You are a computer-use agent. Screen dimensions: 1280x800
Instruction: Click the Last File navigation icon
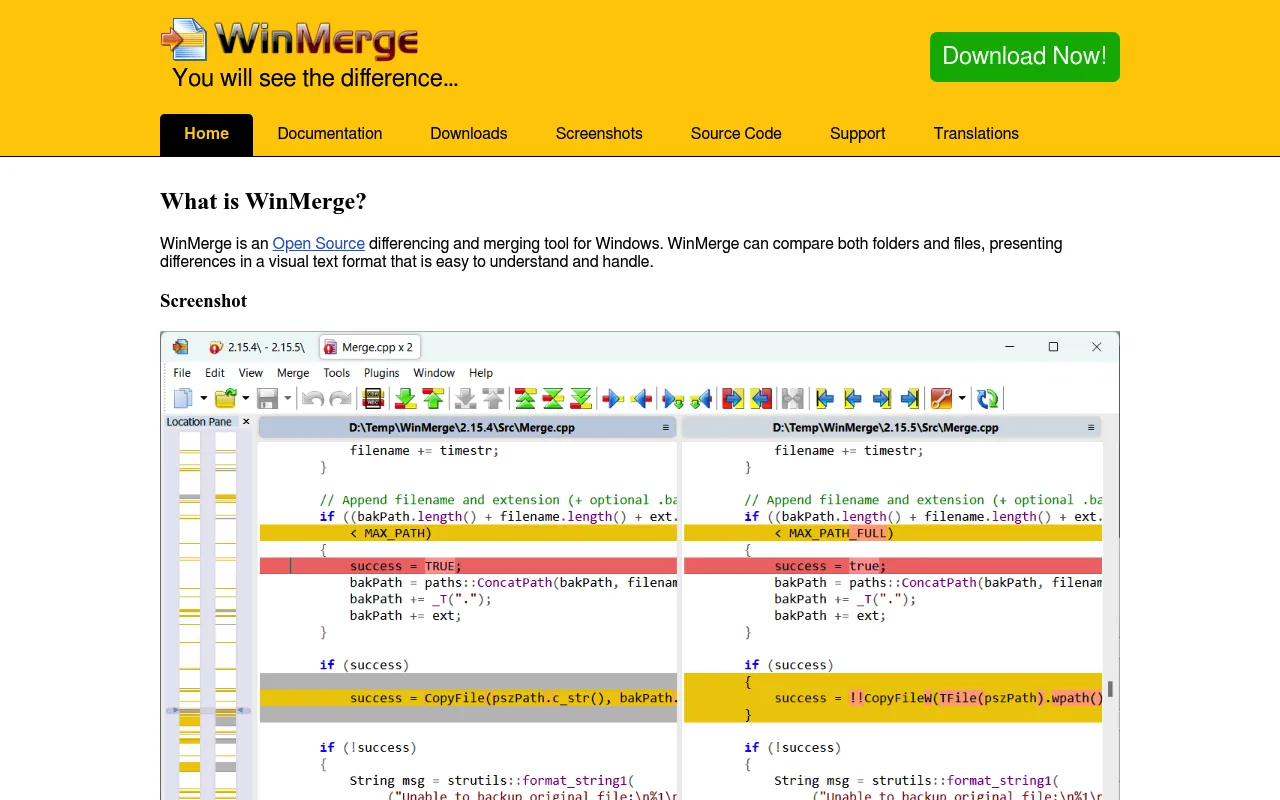click(x=909, y=398)
